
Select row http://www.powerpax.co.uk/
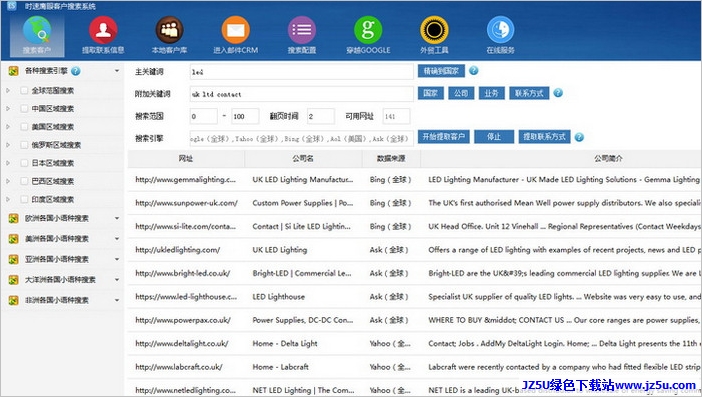tap(415, 320)
